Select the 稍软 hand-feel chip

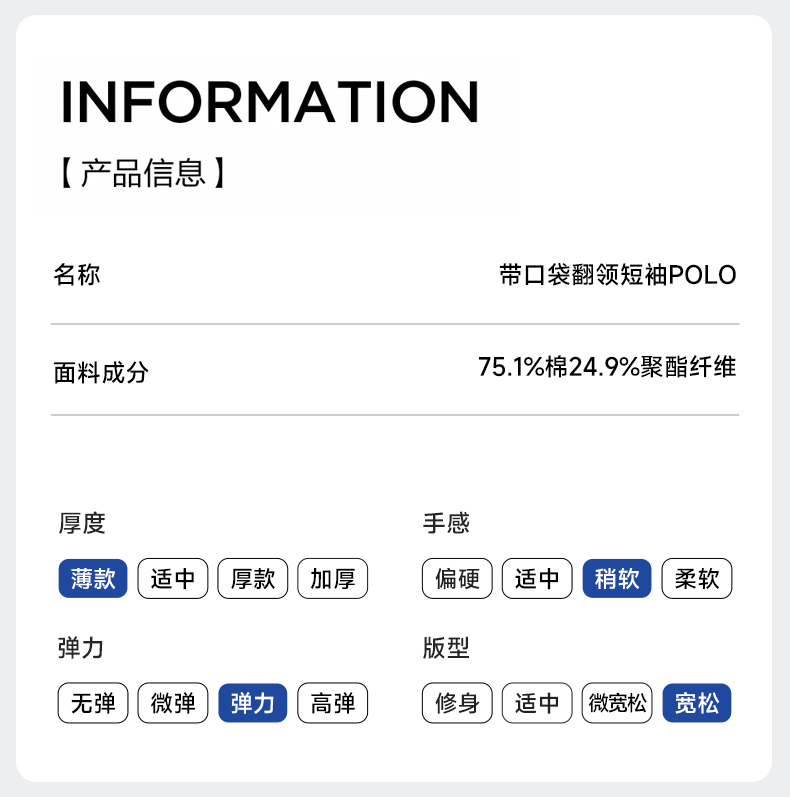617,579
